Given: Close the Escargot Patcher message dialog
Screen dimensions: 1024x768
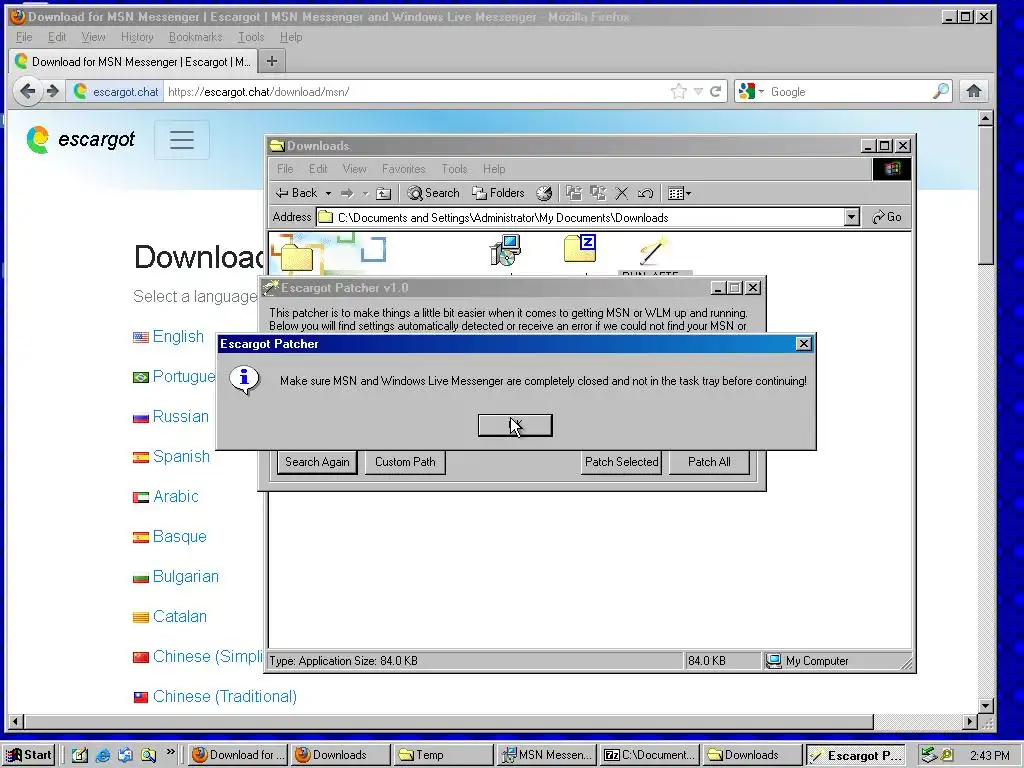Looking at the screenshot, I should [x=804, y=344].
